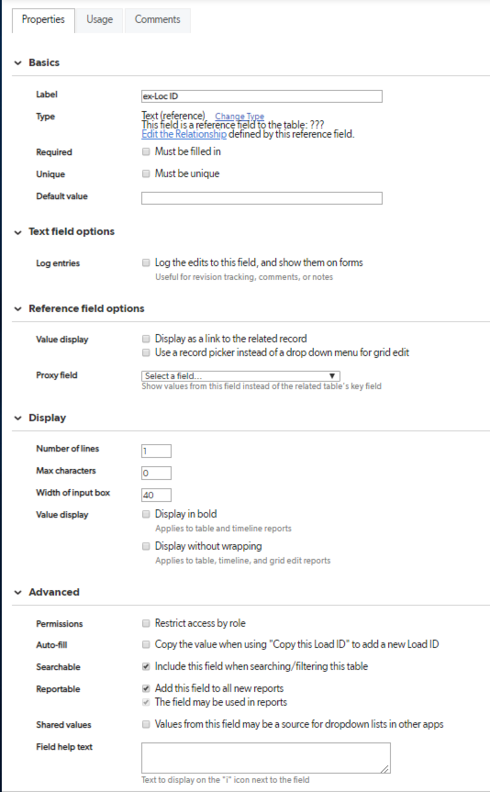Collapse the Reference field options chevron
The height and width of the screenshot is (792, 490).
(18, 309)
